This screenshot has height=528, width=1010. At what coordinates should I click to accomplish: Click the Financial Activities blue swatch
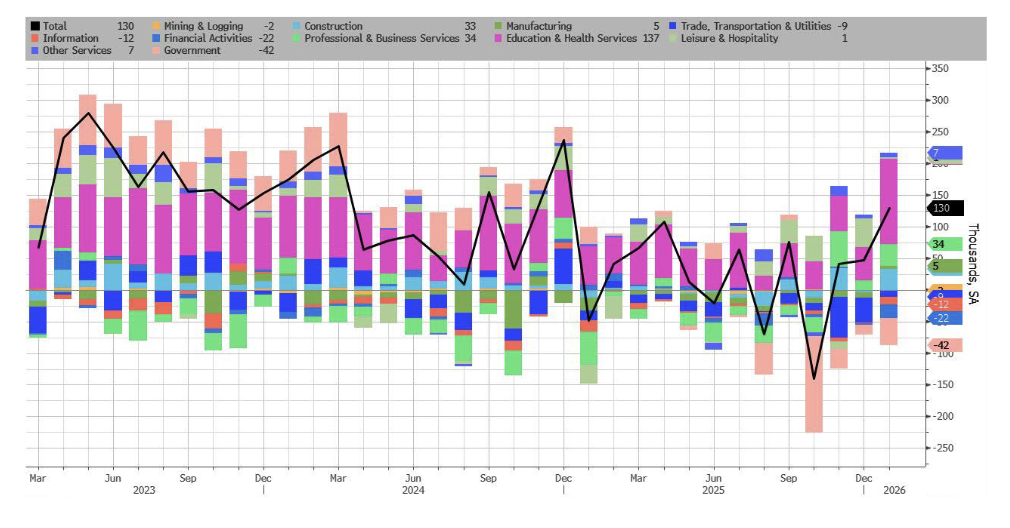pyautogui.click(x=155, y=39)
